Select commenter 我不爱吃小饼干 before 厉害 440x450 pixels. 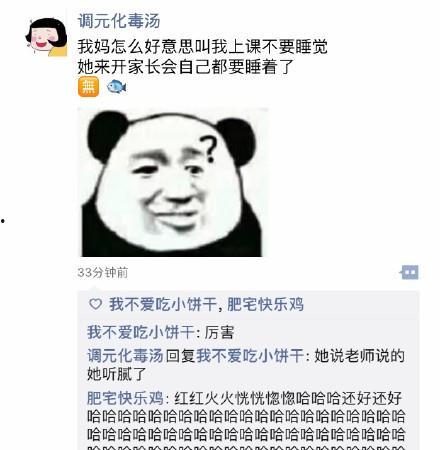141,332
